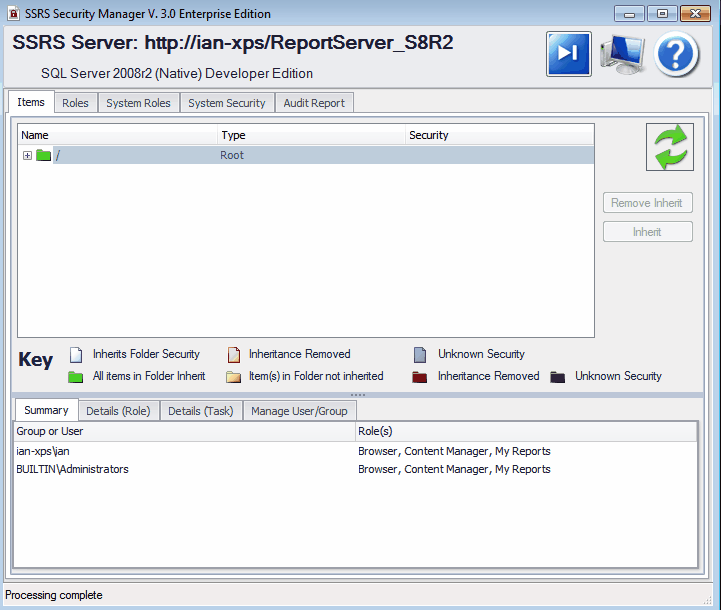Select the ian-xps\ian user row
The height and width of the screenshot is (610, 721).
tap(355, 451)
